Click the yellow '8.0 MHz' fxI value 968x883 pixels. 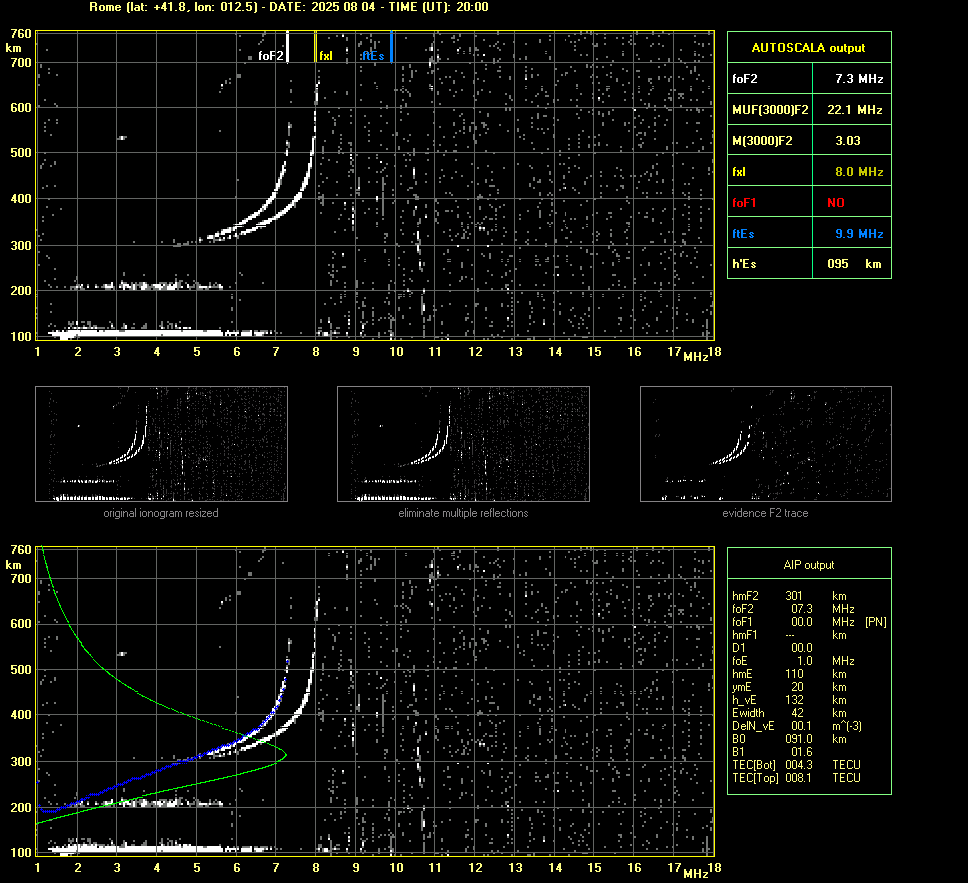tap(859, 172)
